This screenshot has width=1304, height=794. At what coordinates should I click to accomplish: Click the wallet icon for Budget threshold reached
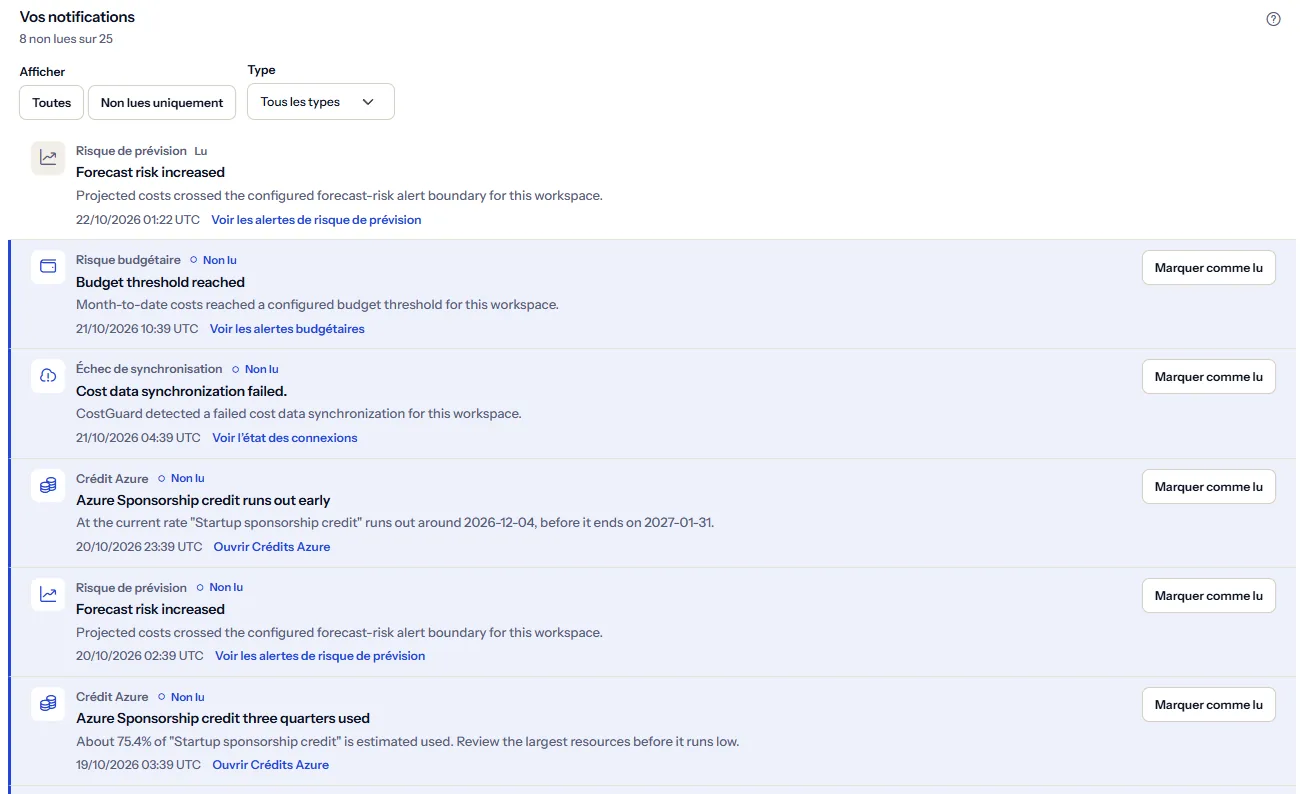[48, 267]
